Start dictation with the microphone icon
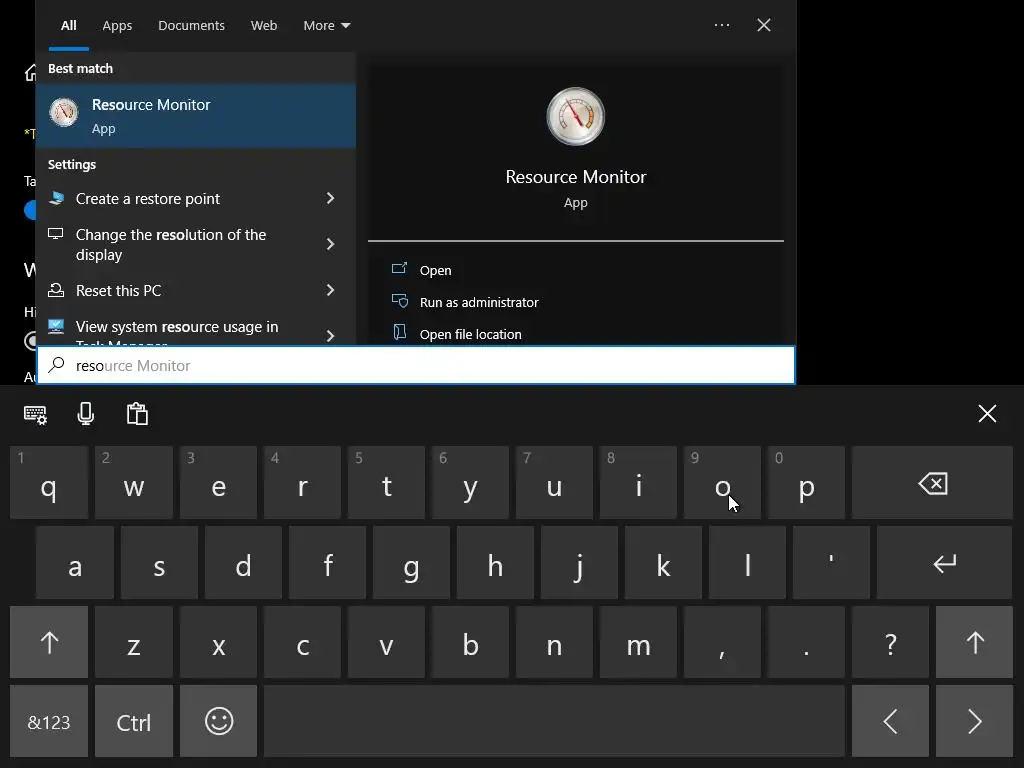Image resolution: width=1024 pixels, height=768 pixels. pos(86,414)
